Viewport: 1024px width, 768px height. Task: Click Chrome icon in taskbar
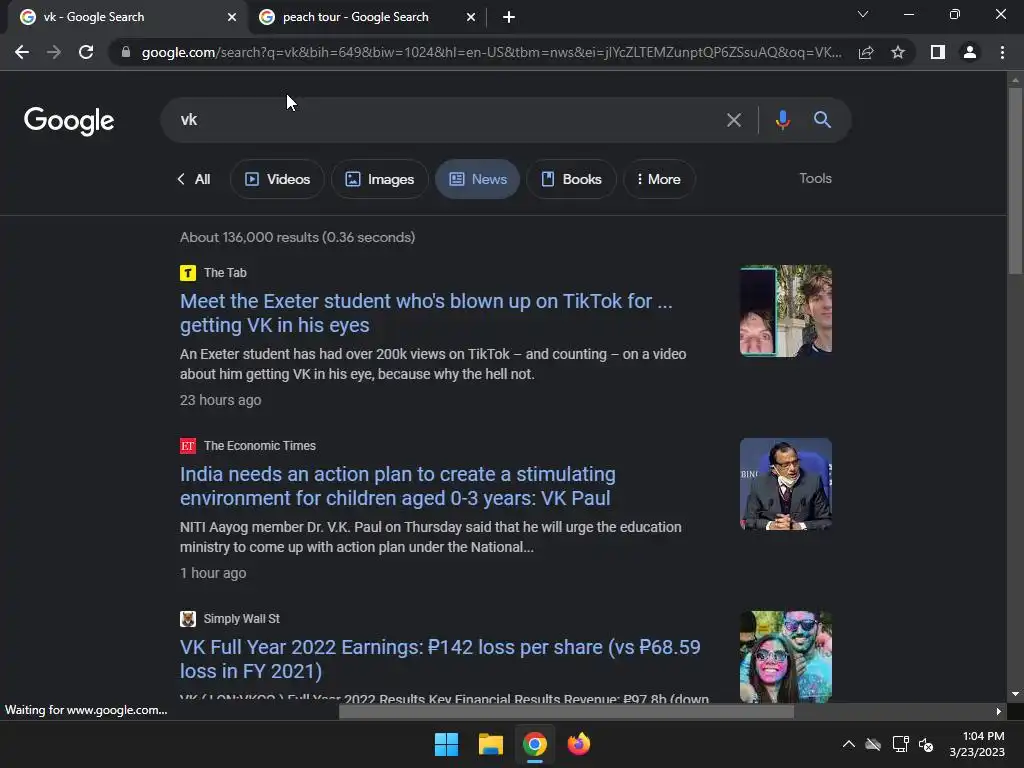[x=535, y=744]
